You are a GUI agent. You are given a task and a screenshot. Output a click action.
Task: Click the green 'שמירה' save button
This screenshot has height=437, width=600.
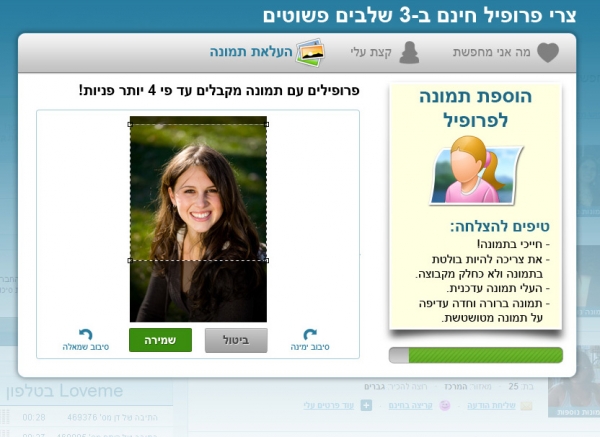point(160,340)
